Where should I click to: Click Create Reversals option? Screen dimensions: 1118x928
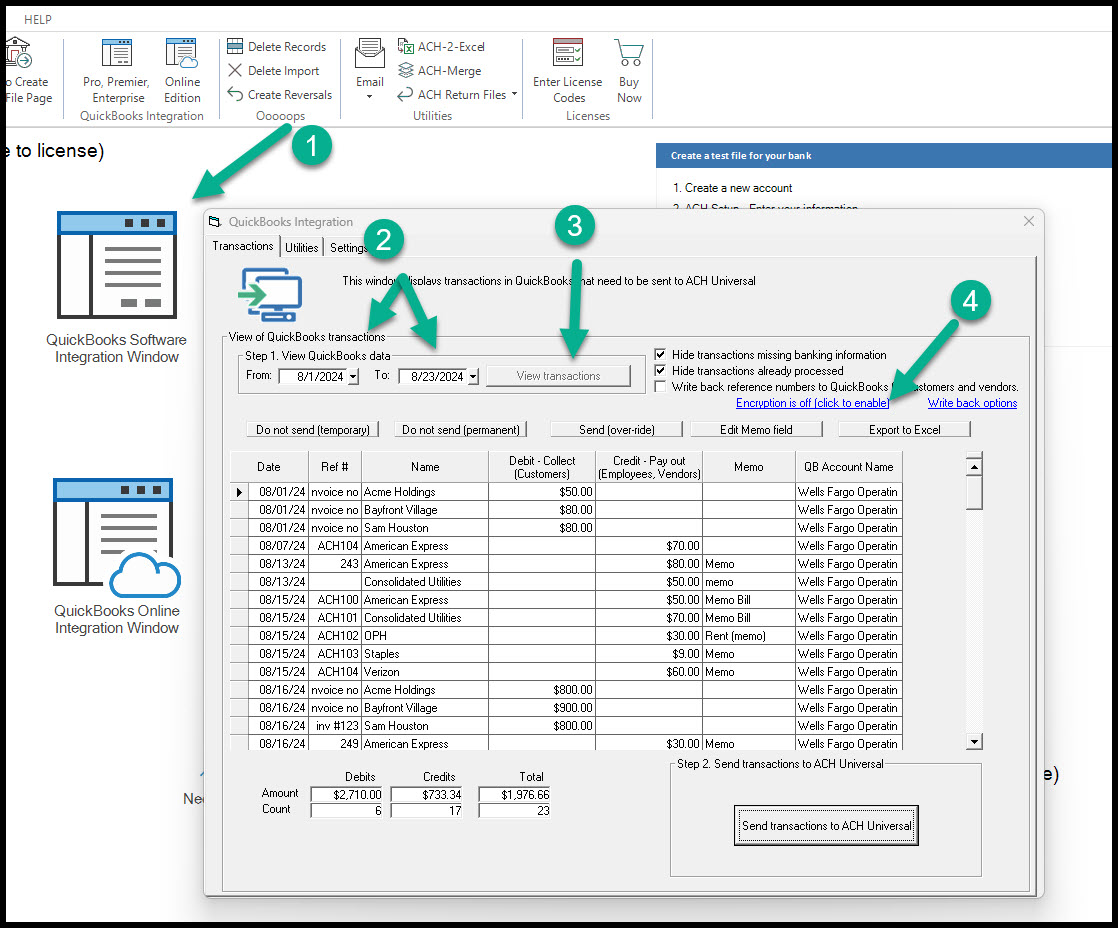(x=280, y=94)
